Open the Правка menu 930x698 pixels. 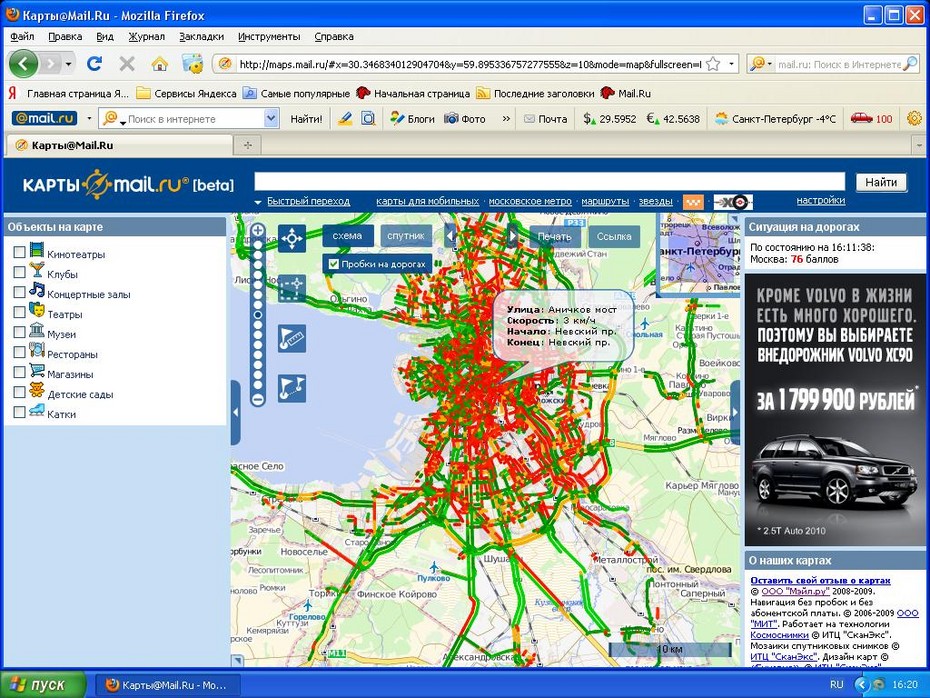coord(65,36)
